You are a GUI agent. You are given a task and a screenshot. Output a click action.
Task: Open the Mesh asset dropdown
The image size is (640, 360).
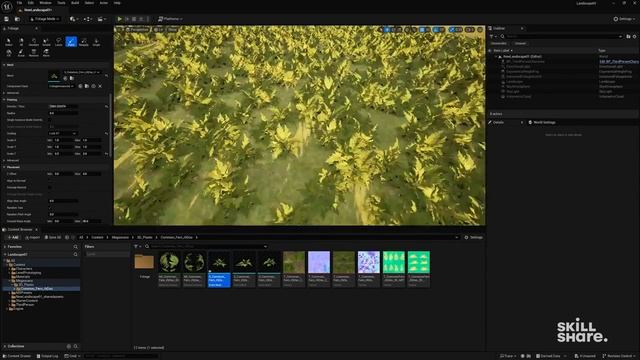coord(82,72)
